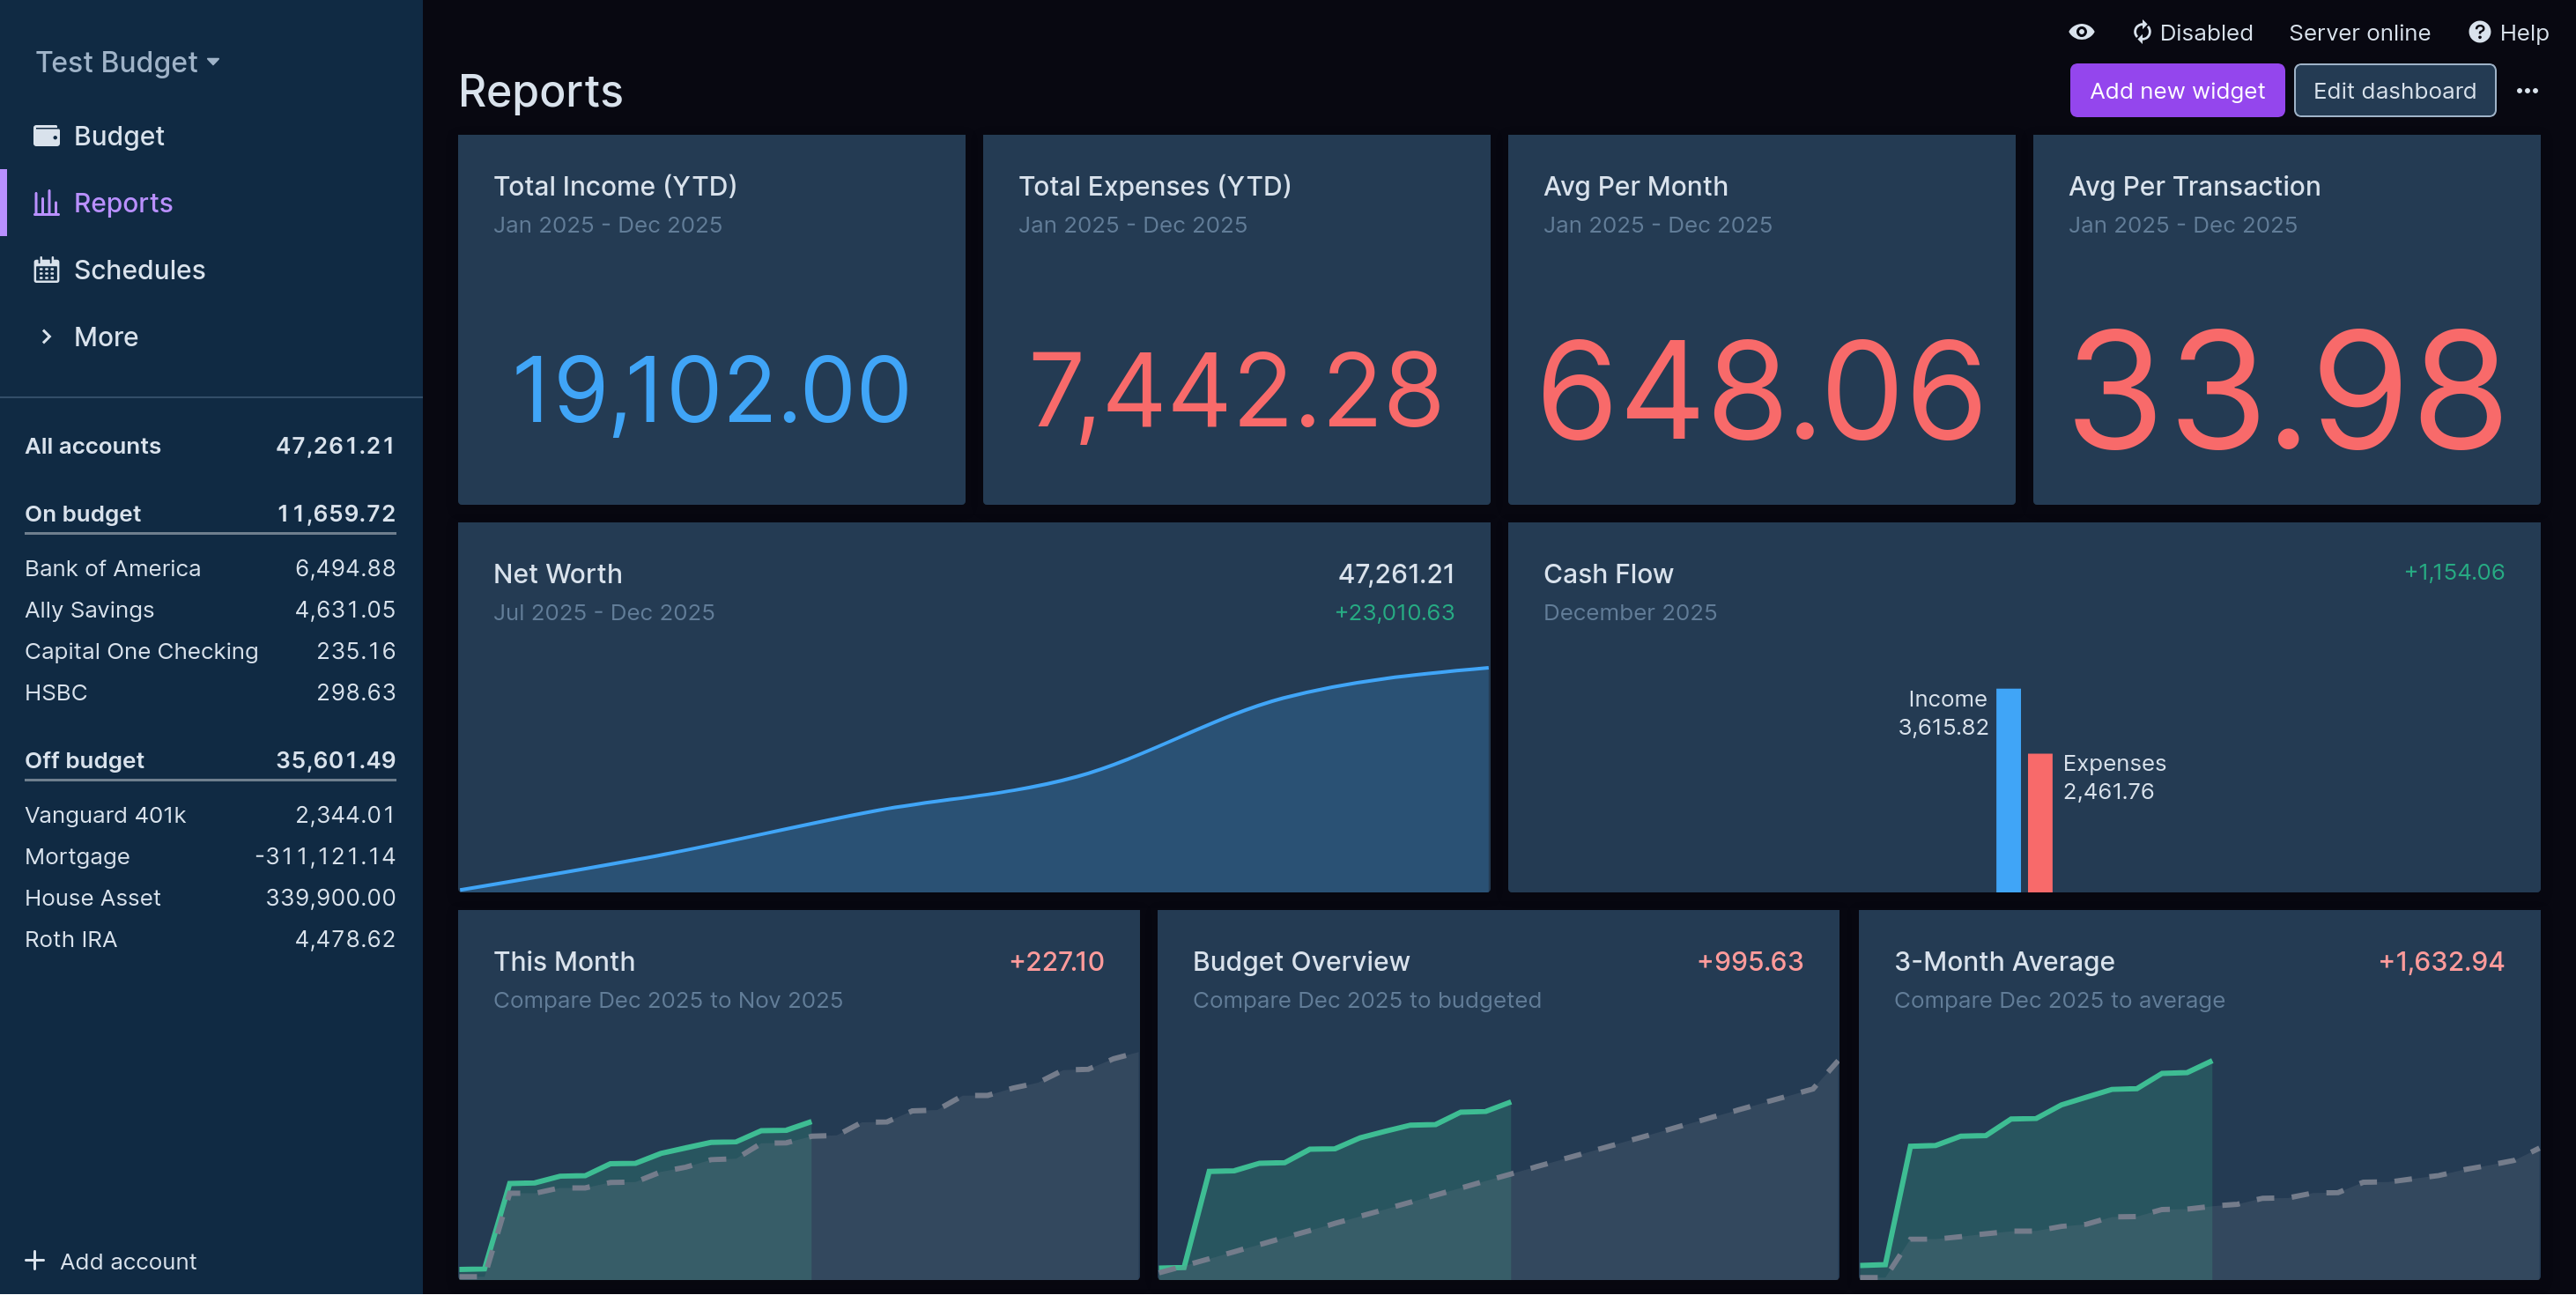Open the Budget page from sidebar

pos(118,136)
